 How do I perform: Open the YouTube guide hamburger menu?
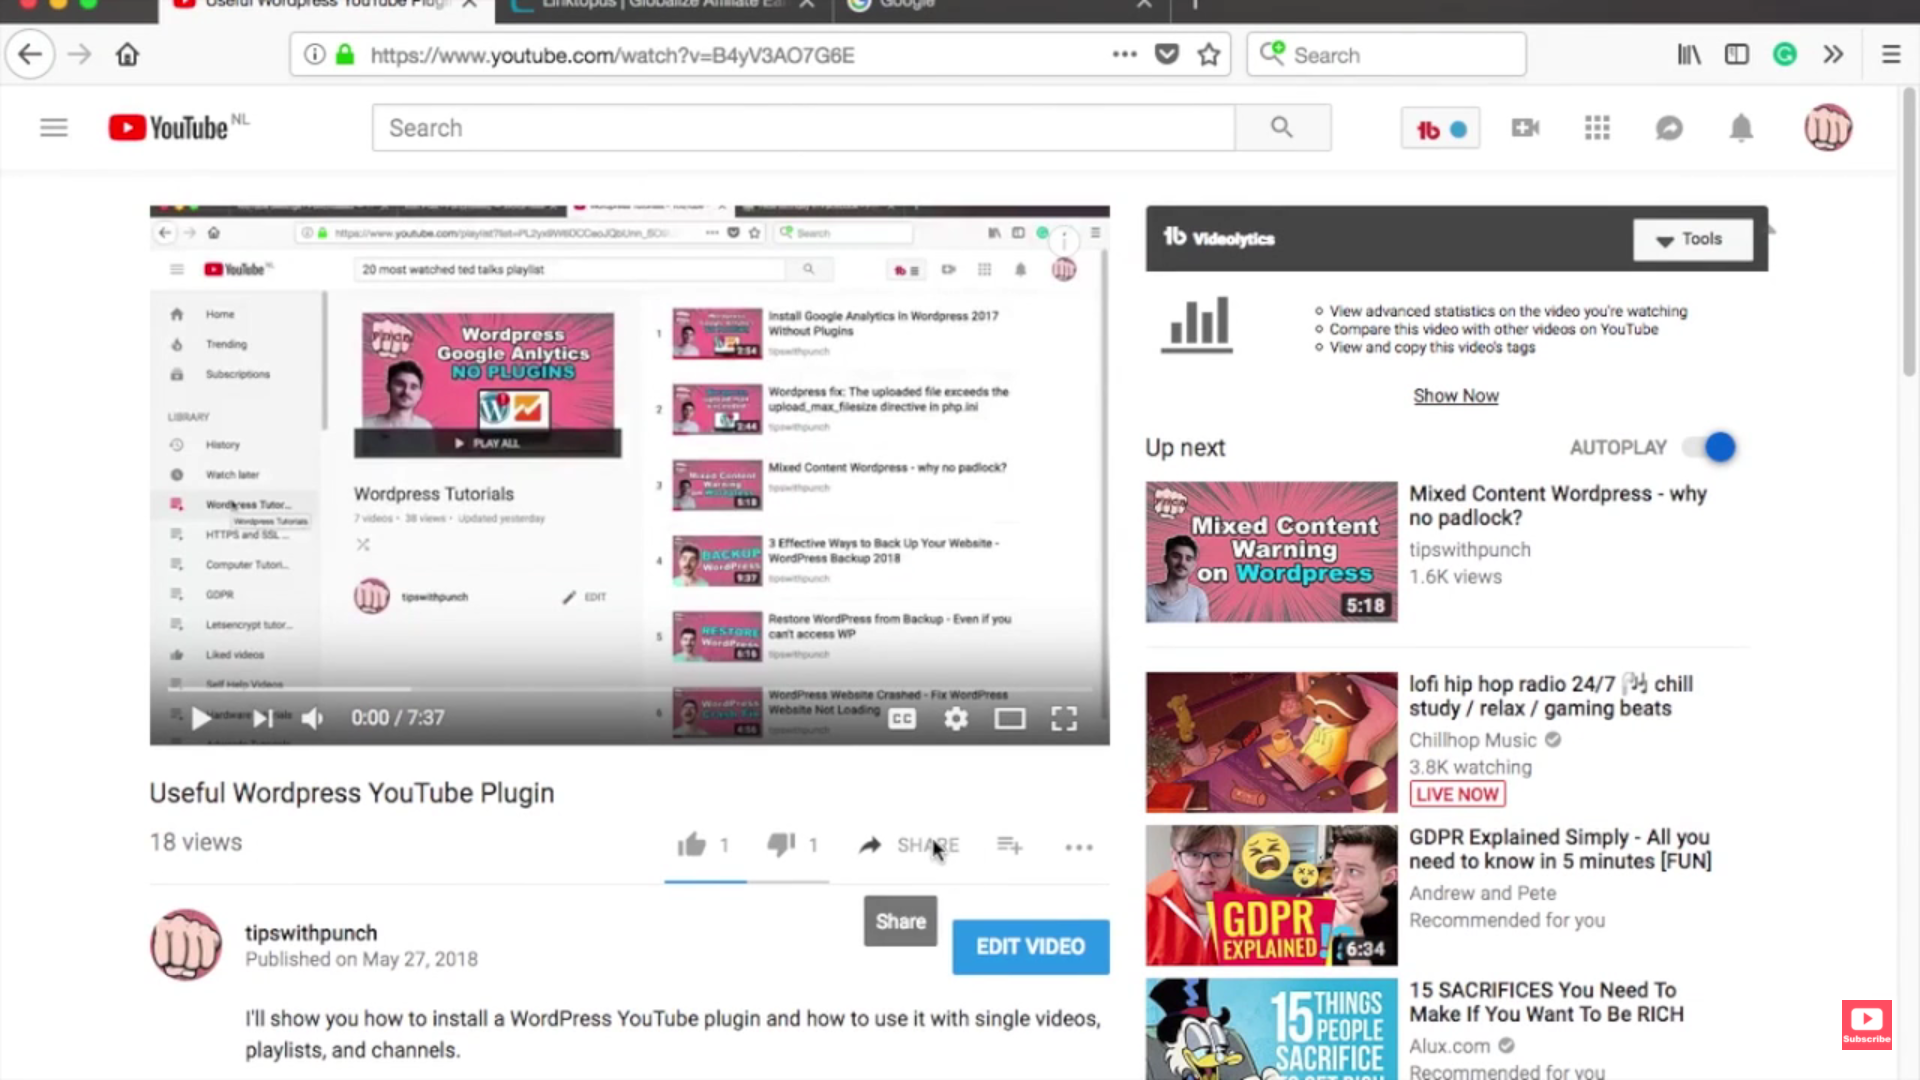pyautogui.click(x=54, y=128)
